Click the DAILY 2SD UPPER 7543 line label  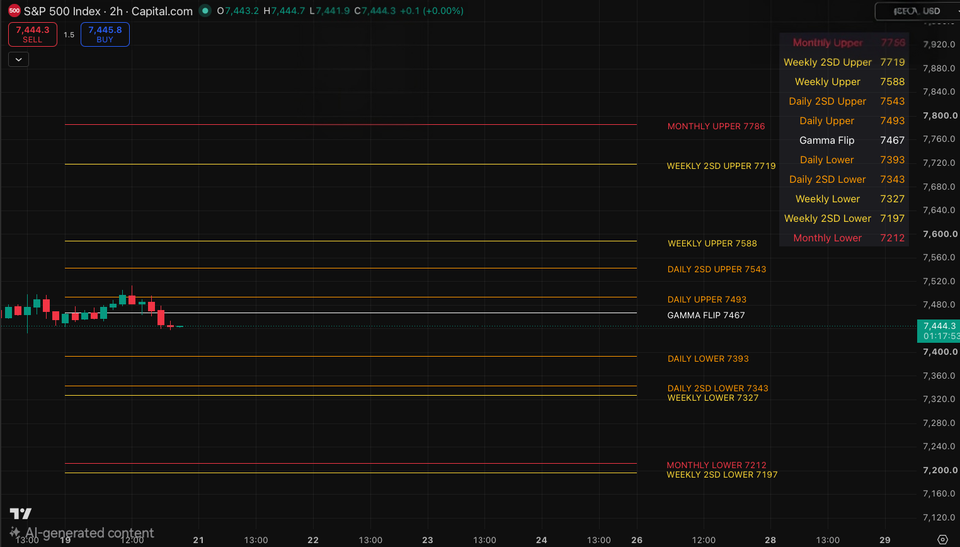[x=716, y=269]
